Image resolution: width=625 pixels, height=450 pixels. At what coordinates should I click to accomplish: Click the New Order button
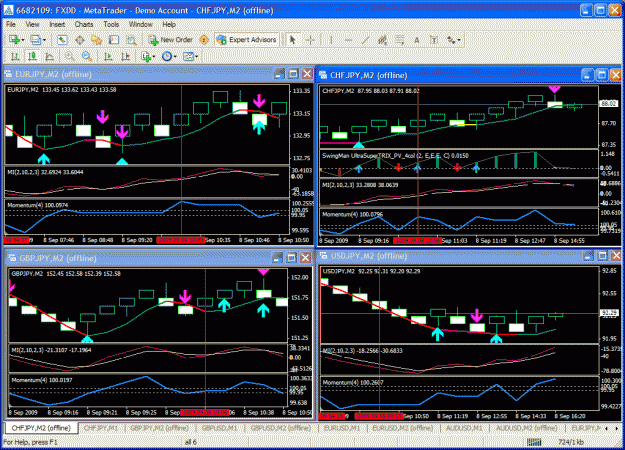click(x=171, y=39)
